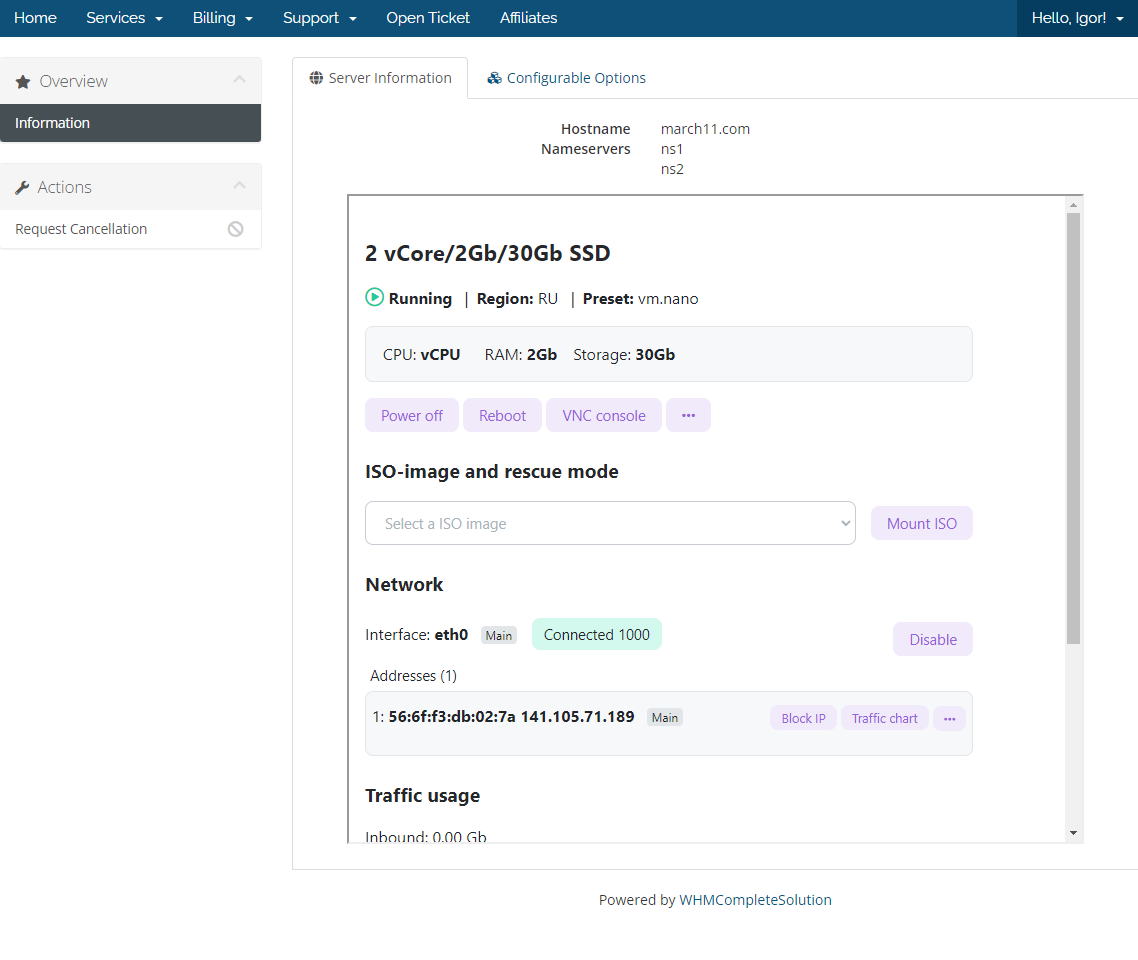Click the cubes icon on Configurable Options tab
1138x960 pixels.
coord(494,78)
